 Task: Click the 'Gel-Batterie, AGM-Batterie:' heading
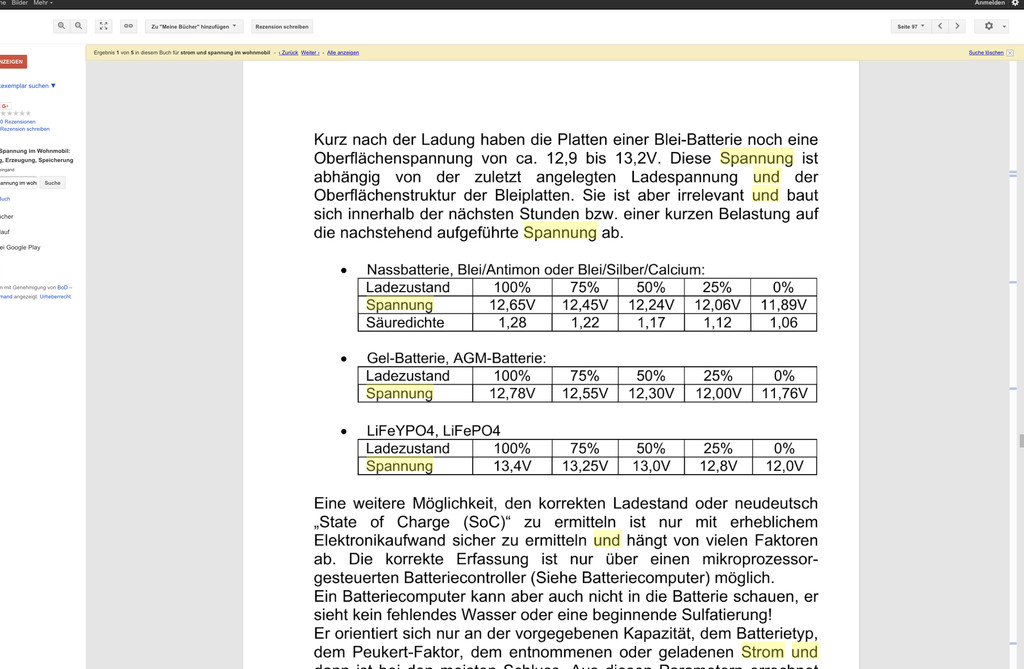coord(456,358)
